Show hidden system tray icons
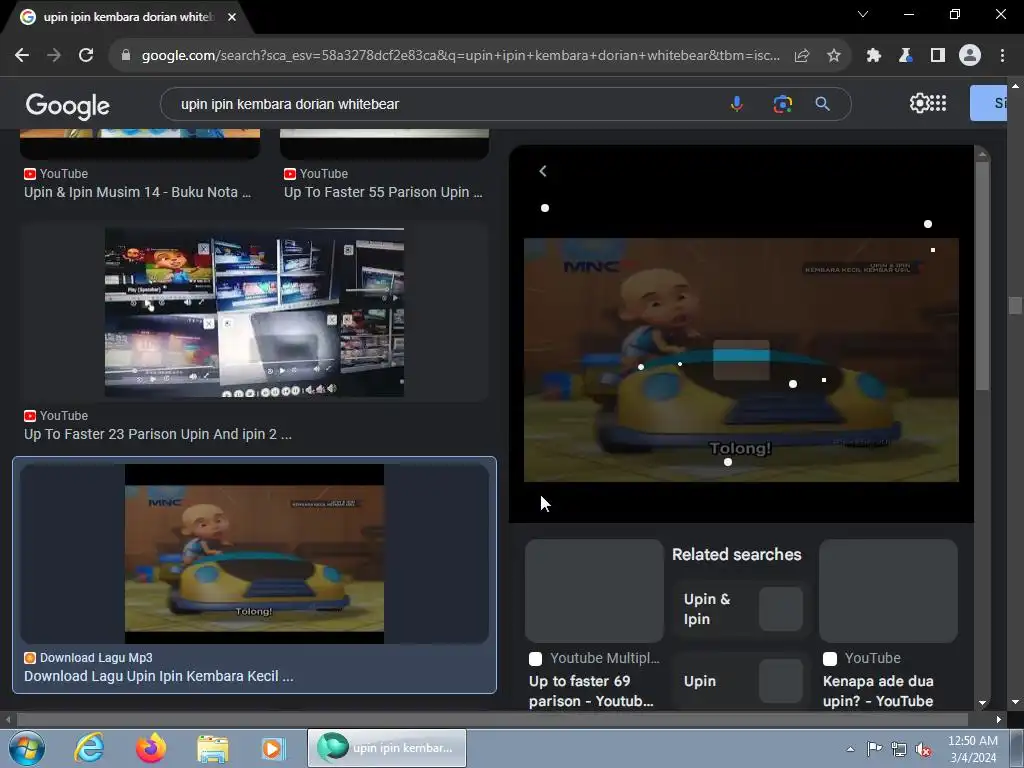The height and width of the screenshot is (768, 1024). click(850, 749)
